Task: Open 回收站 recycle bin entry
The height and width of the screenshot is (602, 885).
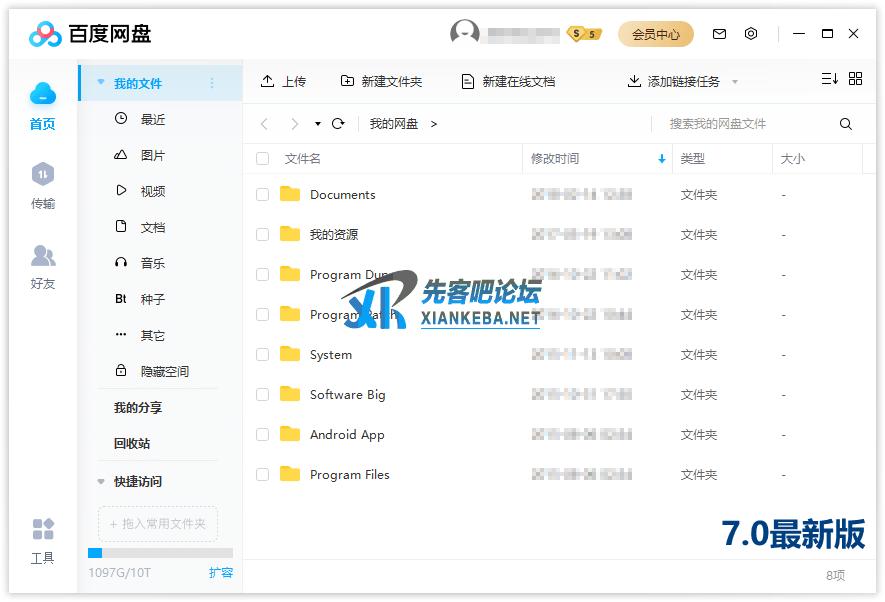Action: (x=132, y=444)
